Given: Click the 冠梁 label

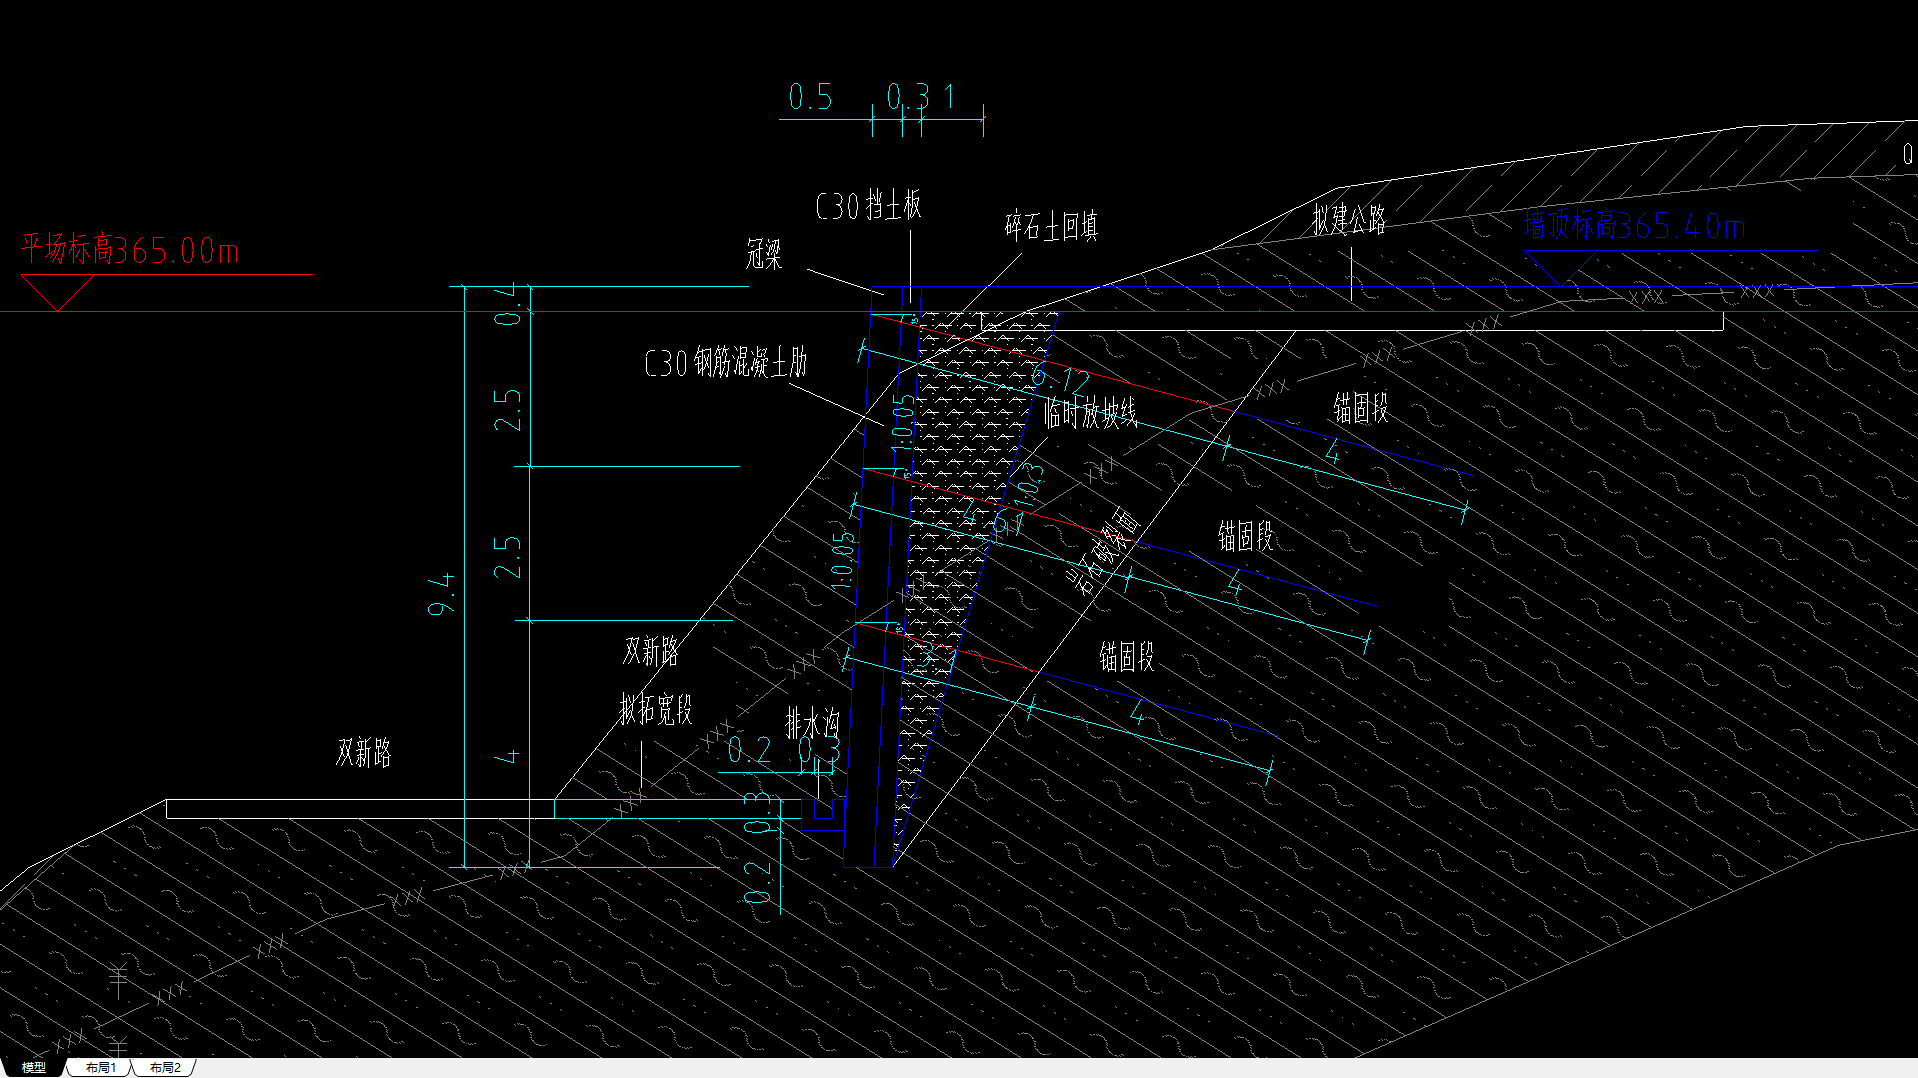Looking at the screenshot, I should [763, 254].
